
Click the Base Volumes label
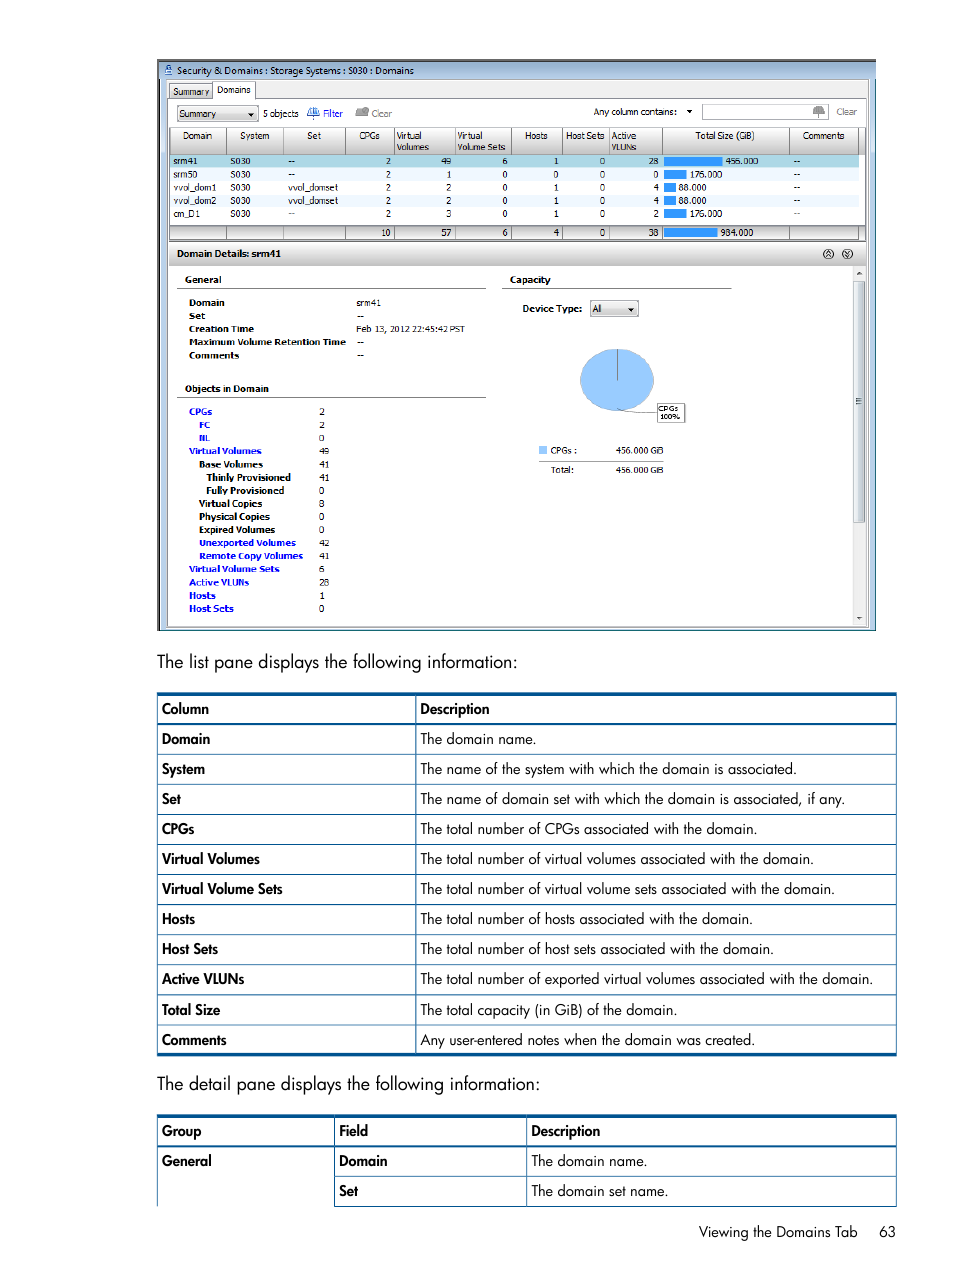click(231, 465)
